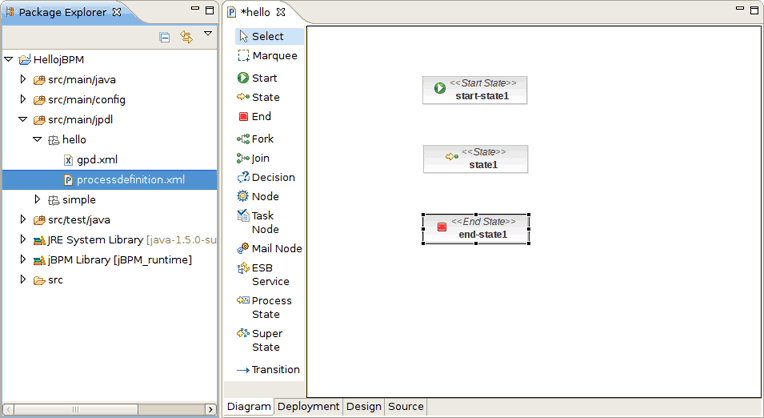Click the src/main/jpdl label
This screenshot has width=764, height=418.
pos(80,120)
